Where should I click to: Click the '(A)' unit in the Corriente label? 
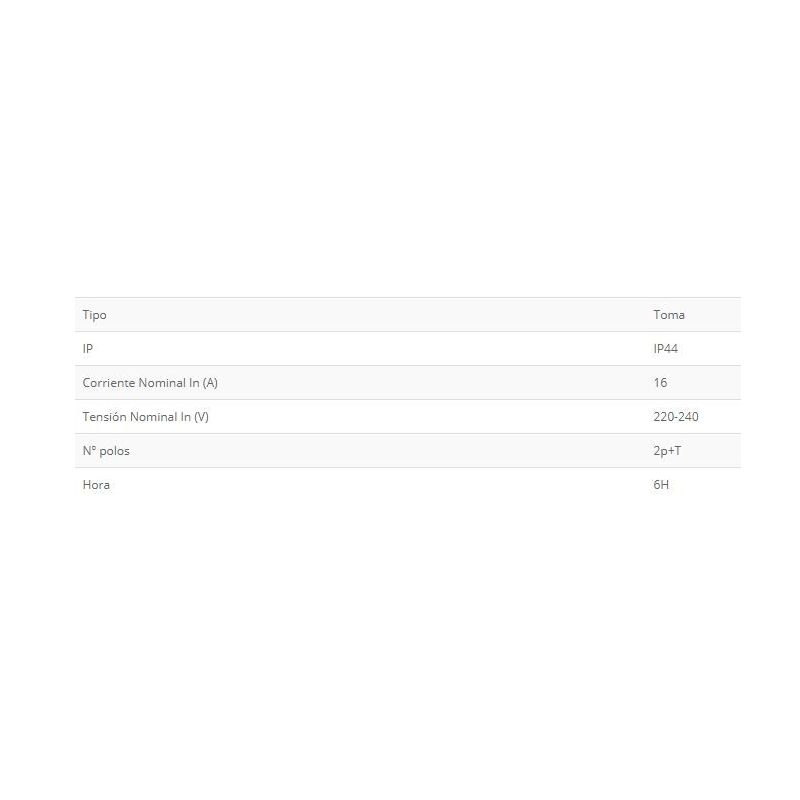[x=209, y=383]
